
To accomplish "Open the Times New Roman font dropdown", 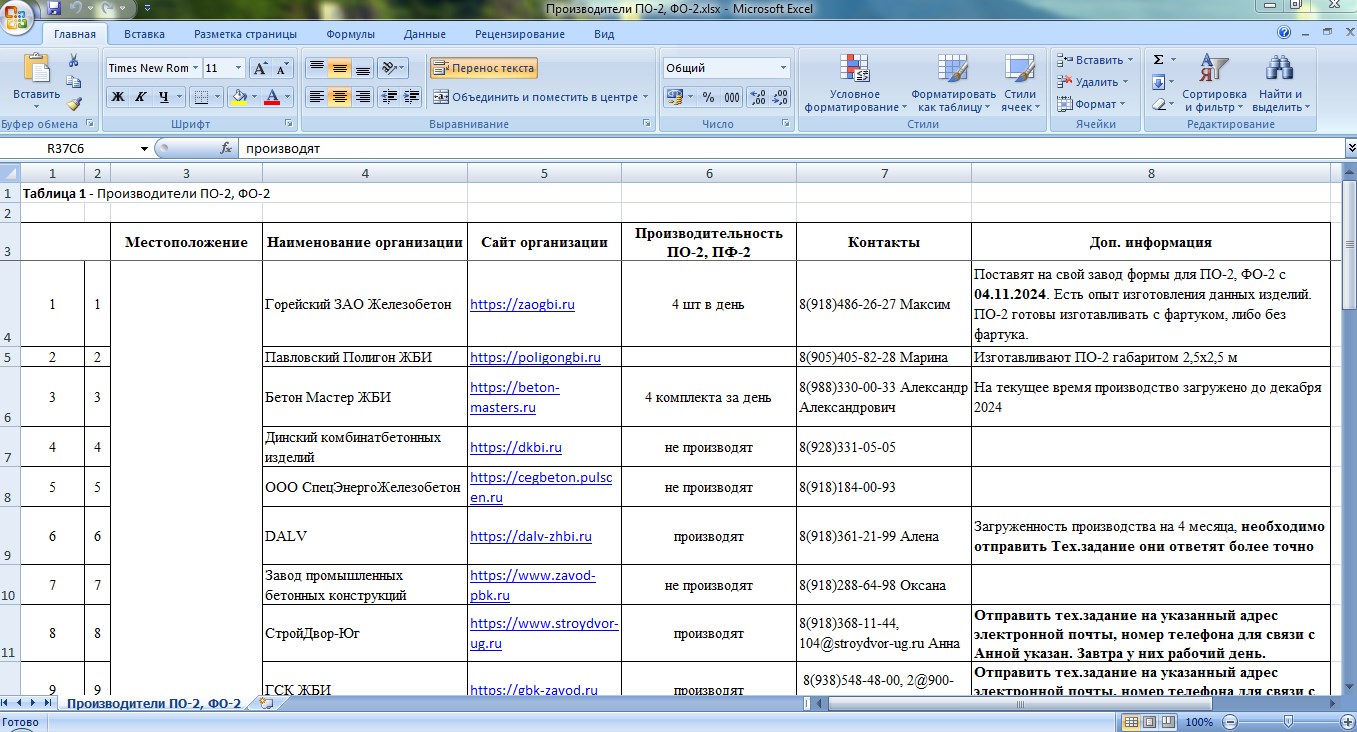I will point(194,68).
